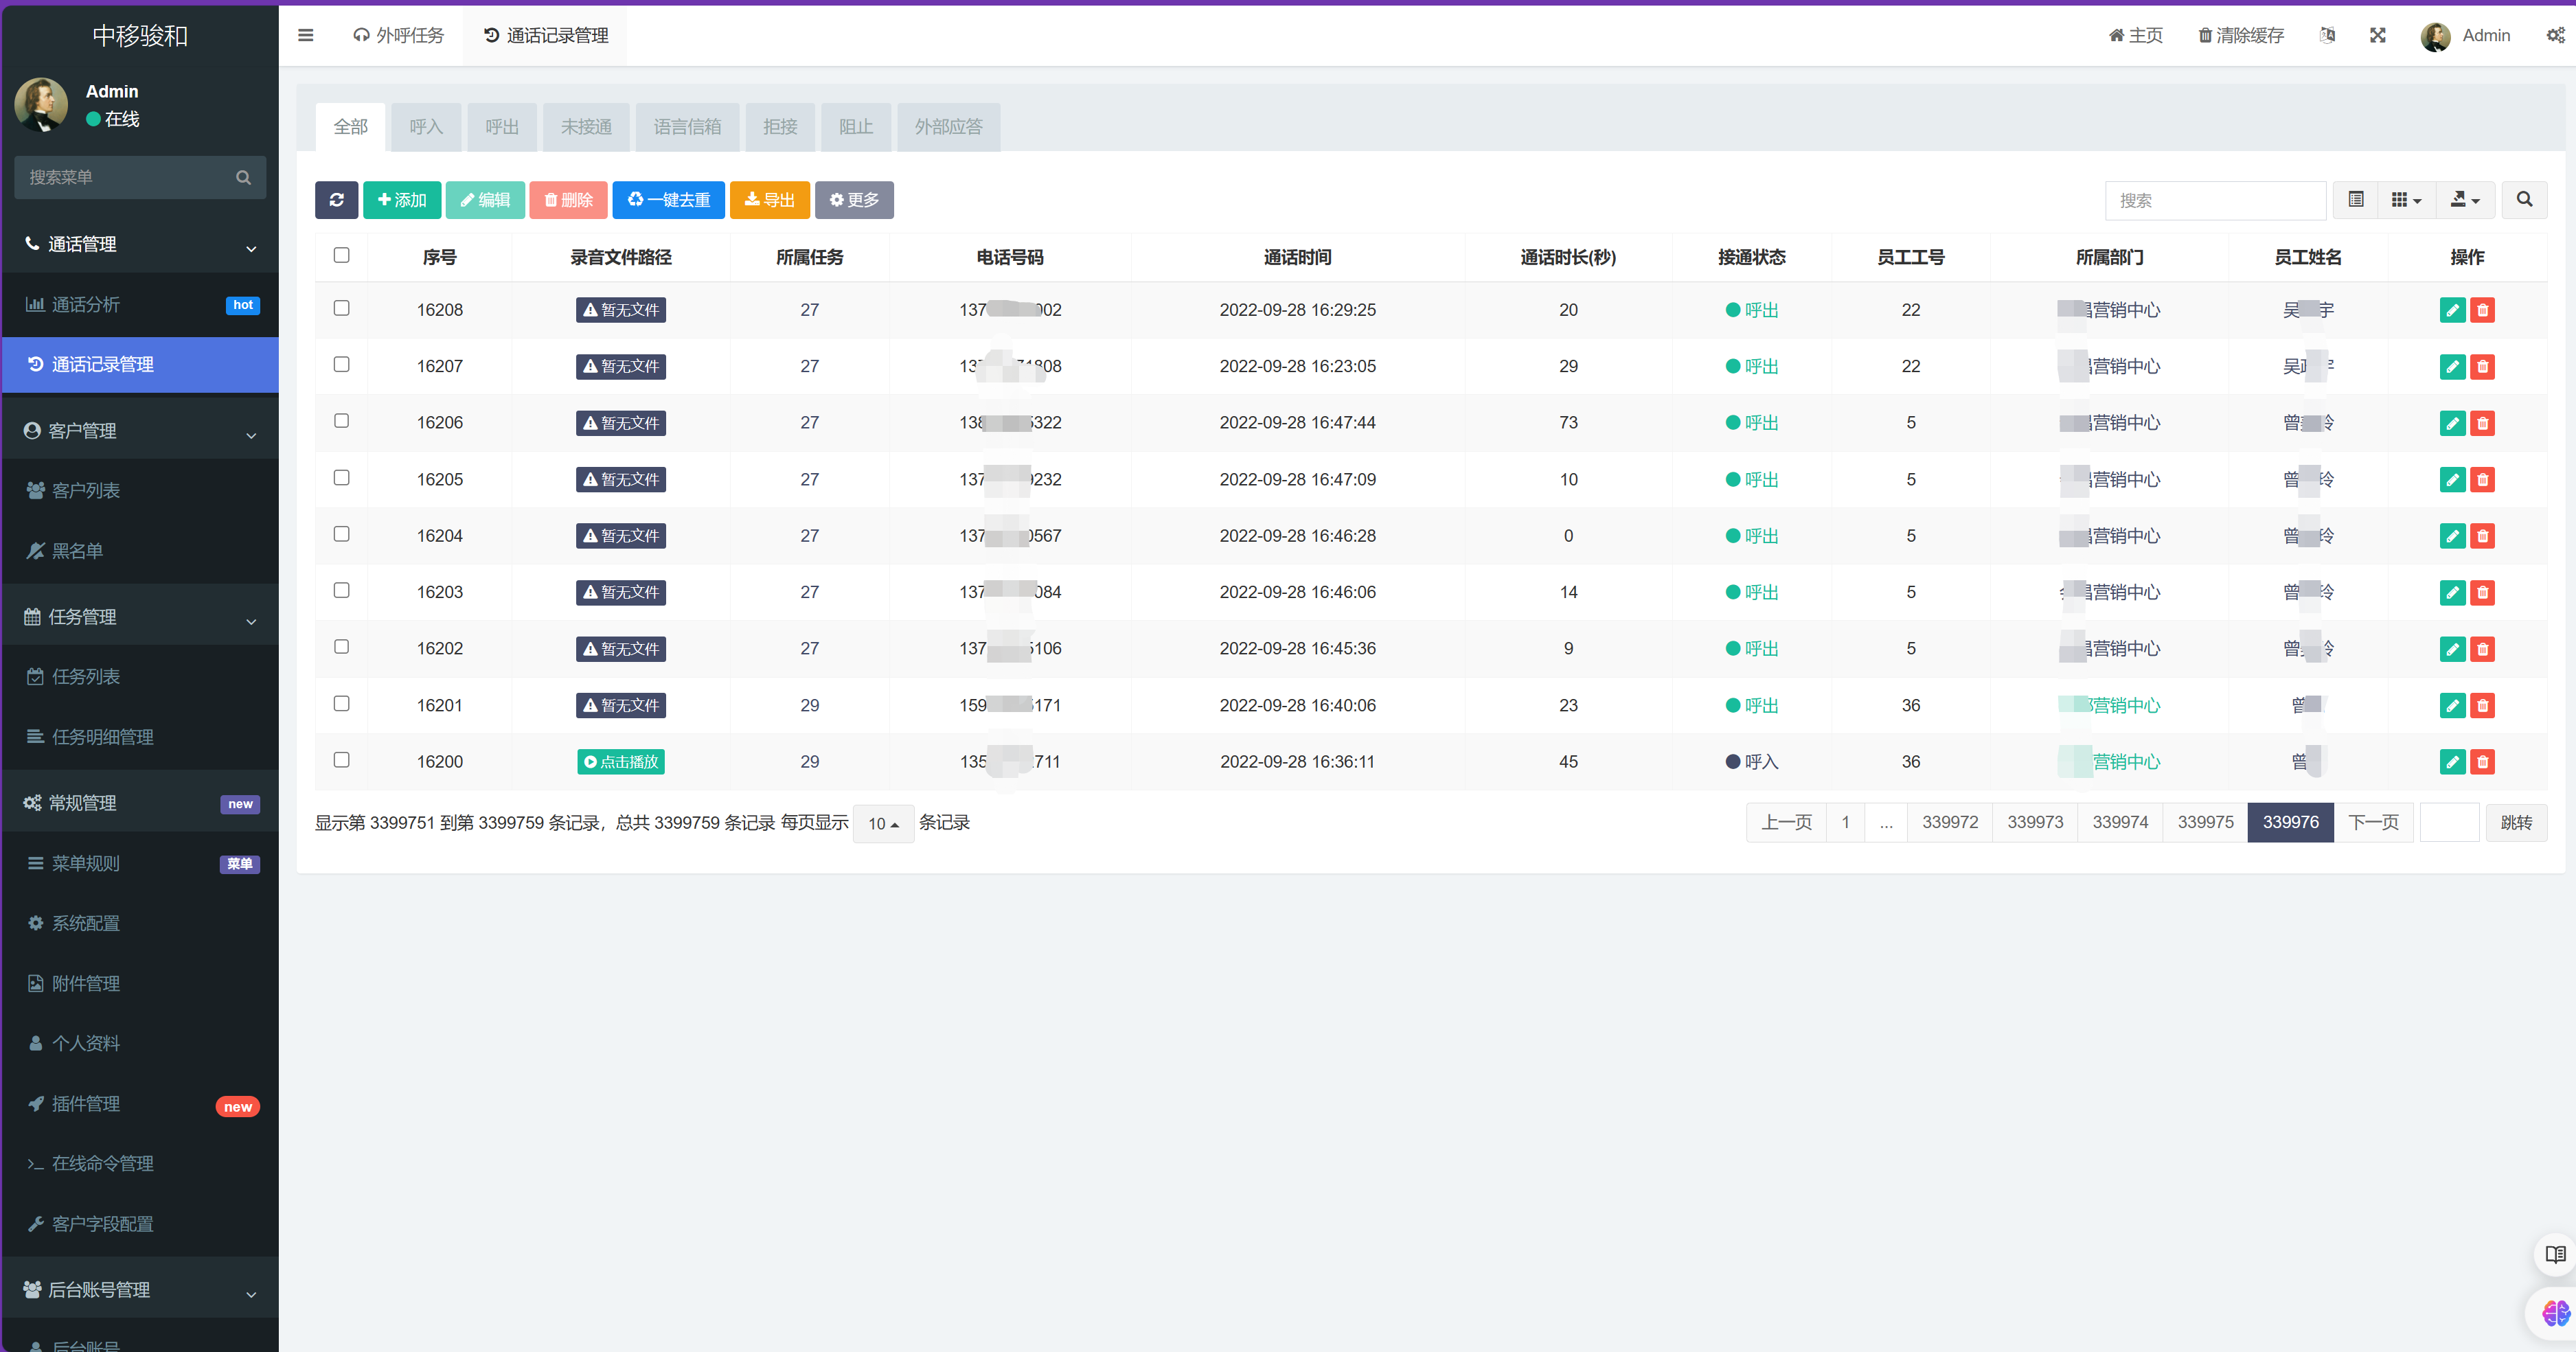Collapse the 客户管理 sidebar group
2576x1352 pixels.
point(140,431)
